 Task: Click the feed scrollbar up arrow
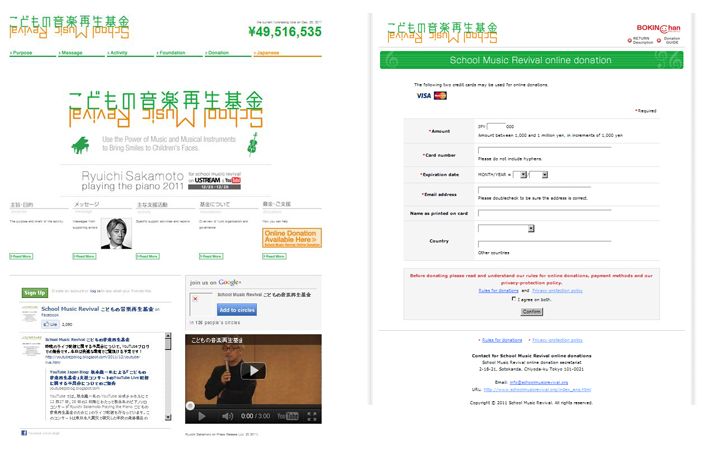[x=168, y=336]
